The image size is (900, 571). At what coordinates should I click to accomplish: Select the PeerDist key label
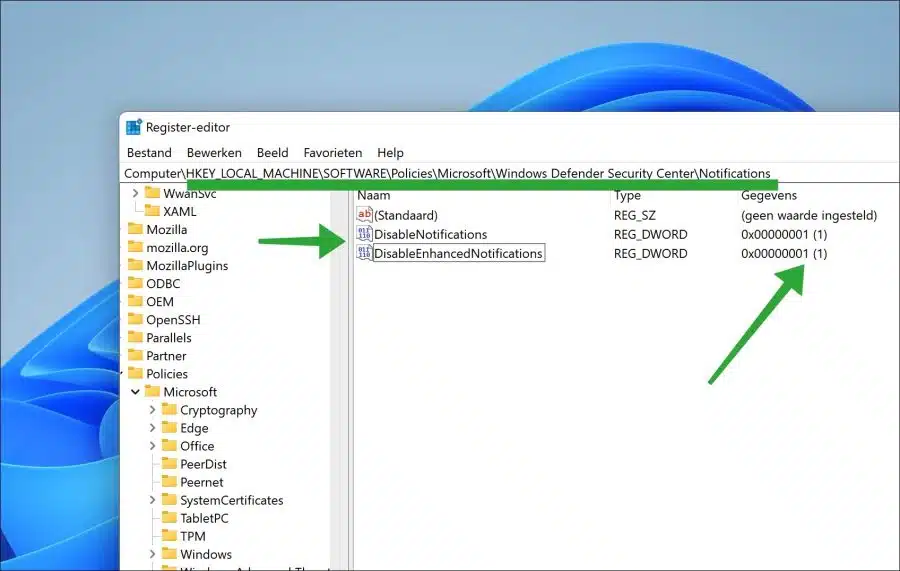click(x=203, y=464)
